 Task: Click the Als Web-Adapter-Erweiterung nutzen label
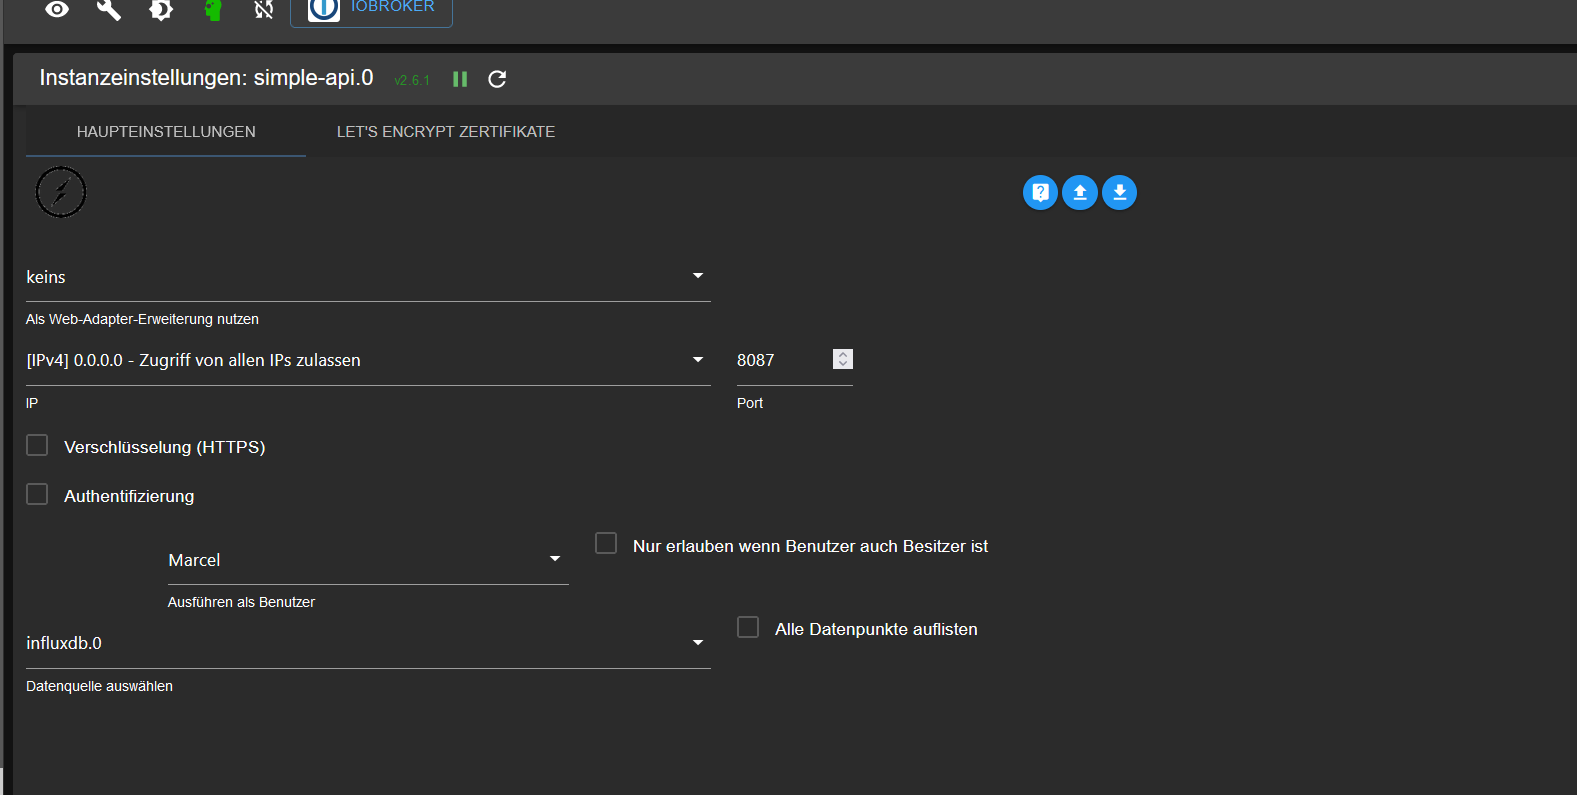pyautogui.click(x=142, y=319)
